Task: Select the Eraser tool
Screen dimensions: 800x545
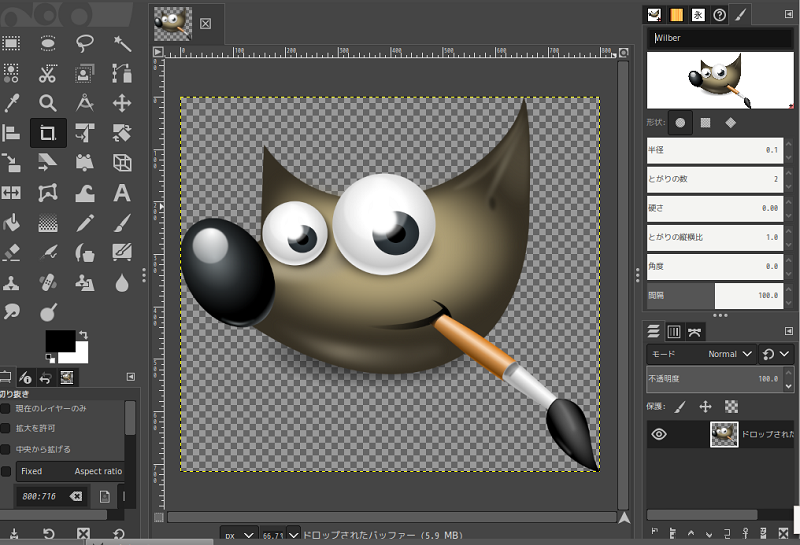Action: pos(11,253)
